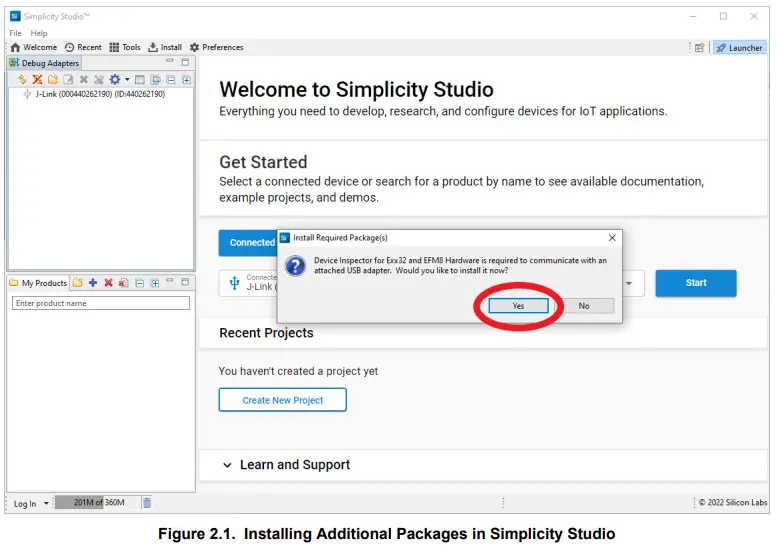Click the blue monitor icon in Debug Adapters

click(156, 79)
